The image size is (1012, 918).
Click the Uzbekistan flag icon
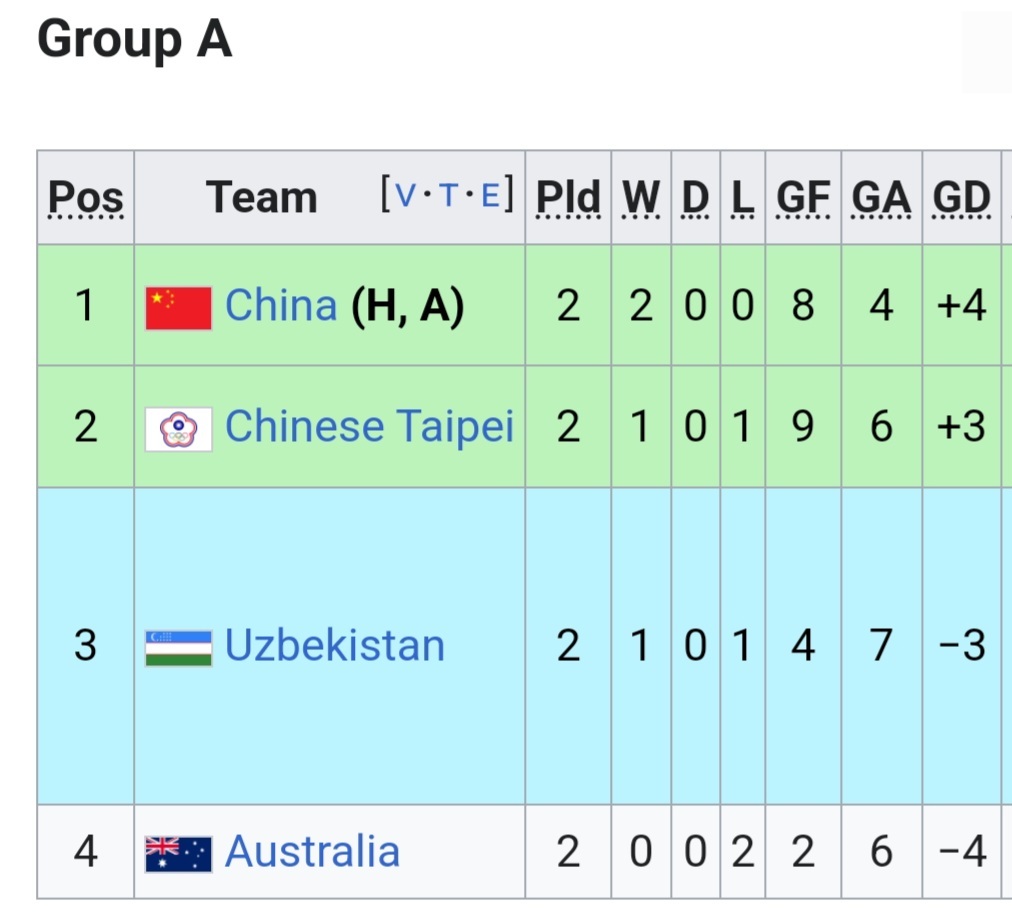pyautogui.click(x=178, y=647)
